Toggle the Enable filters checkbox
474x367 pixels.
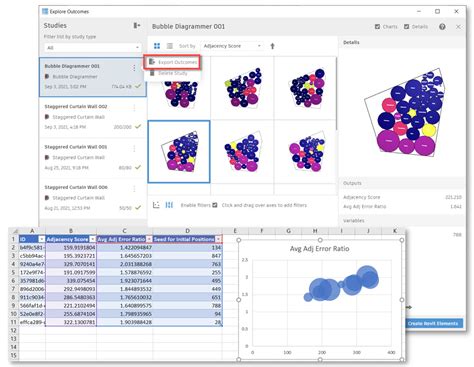[215, 205]
